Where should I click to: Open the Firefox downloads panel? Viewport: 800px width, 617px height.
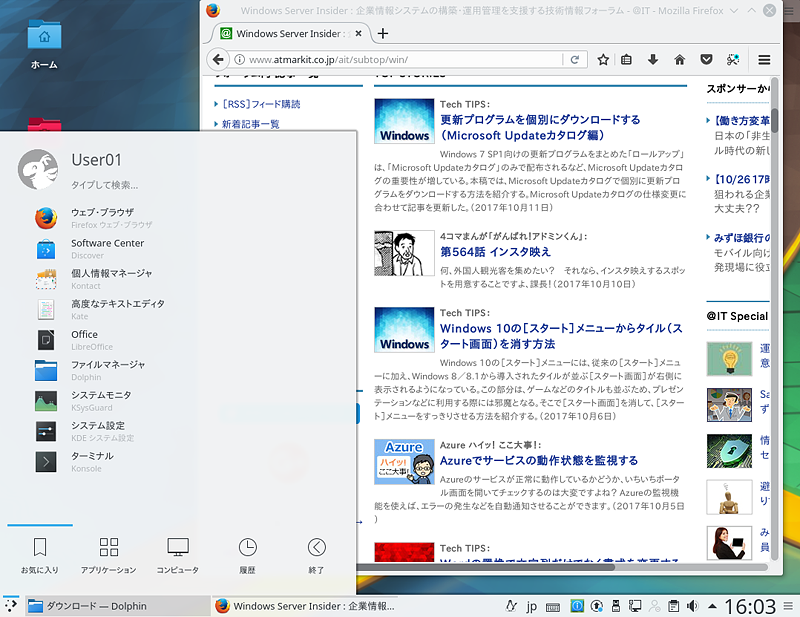[652, 60]
